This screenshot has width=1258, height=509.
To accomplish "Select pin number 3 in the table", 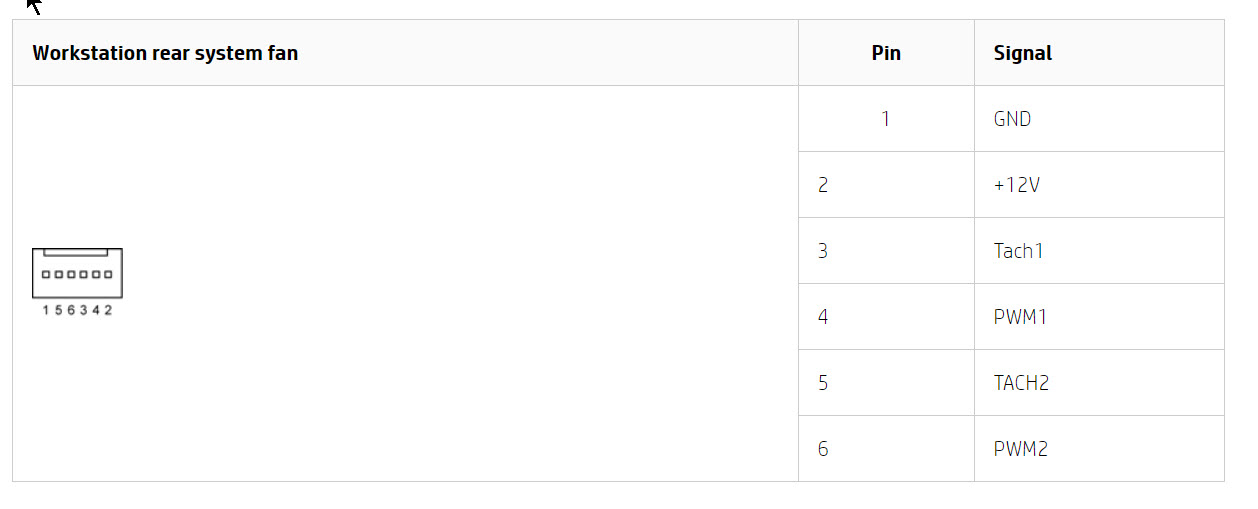I will pyautogui.click(x=823, y=251).
